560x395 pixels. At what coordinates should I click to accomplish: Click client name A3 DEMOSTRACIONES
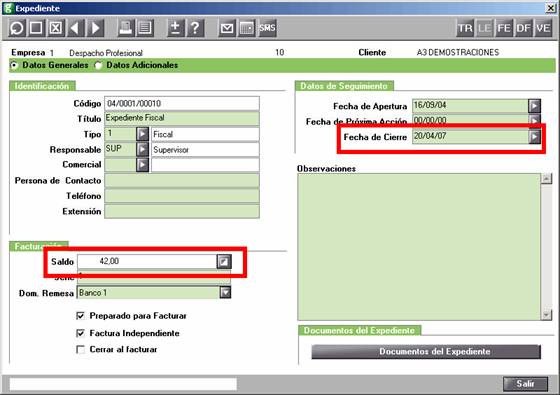[x=458, y=52]
